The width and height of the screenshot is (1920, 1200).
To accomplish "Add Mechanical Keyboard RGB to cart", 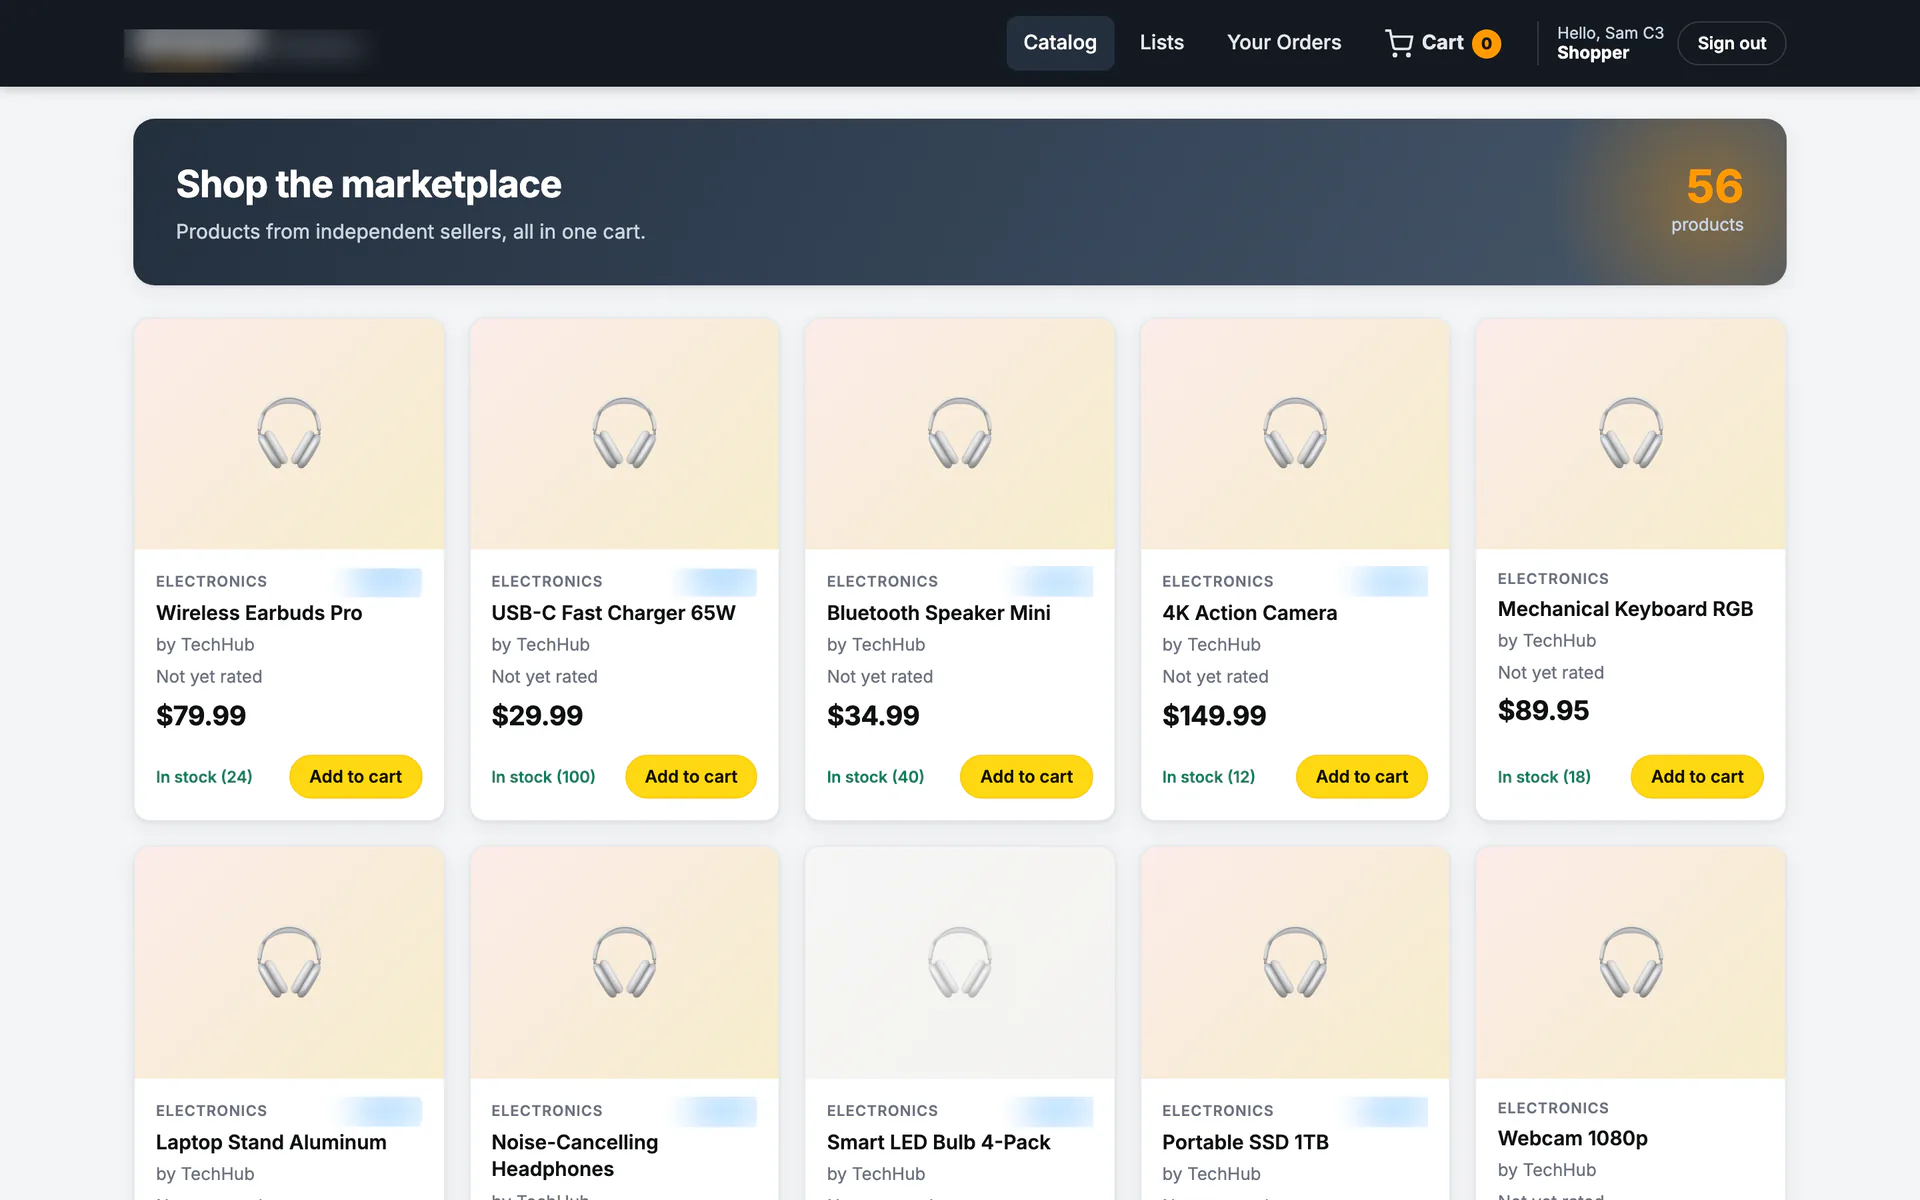I will click(x=1697, y=776).
